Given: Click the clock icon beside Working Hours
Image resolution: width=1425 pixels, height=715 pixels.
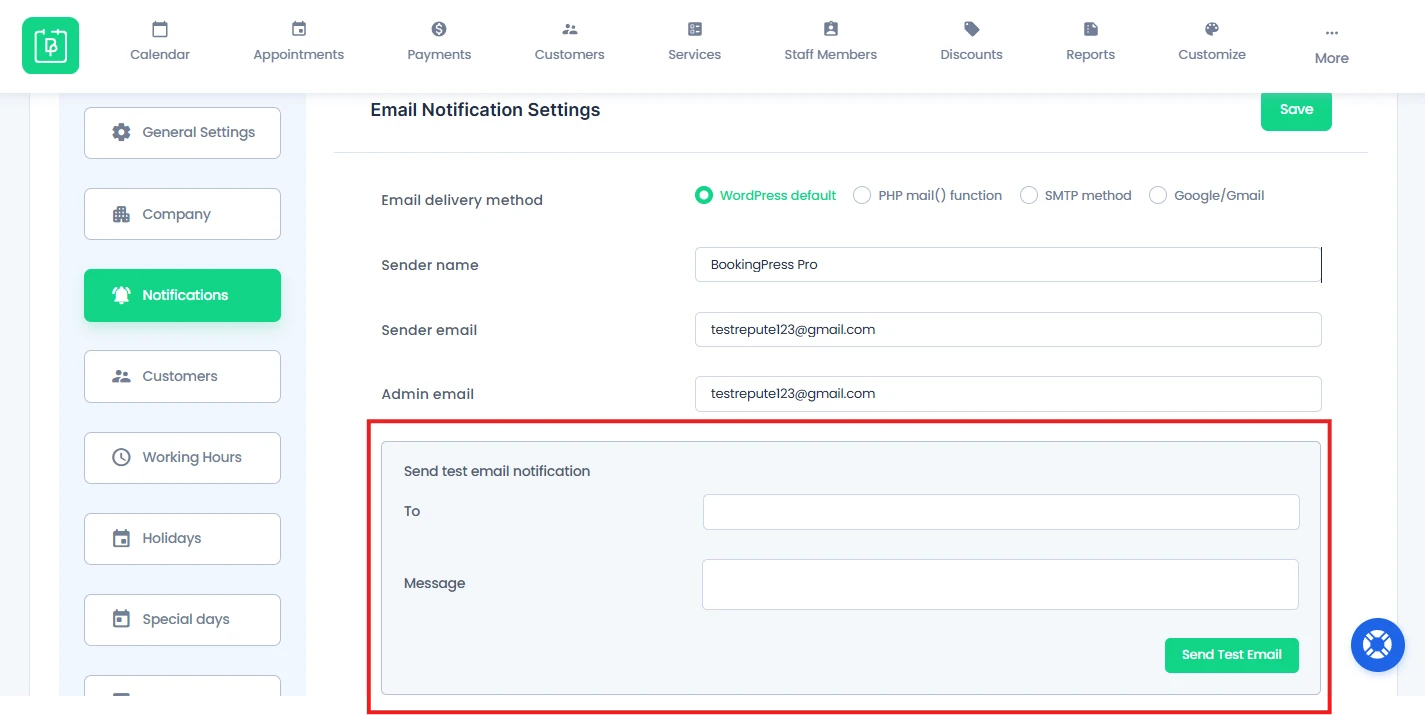Looking at the screenshot, I should coord(121,457).
